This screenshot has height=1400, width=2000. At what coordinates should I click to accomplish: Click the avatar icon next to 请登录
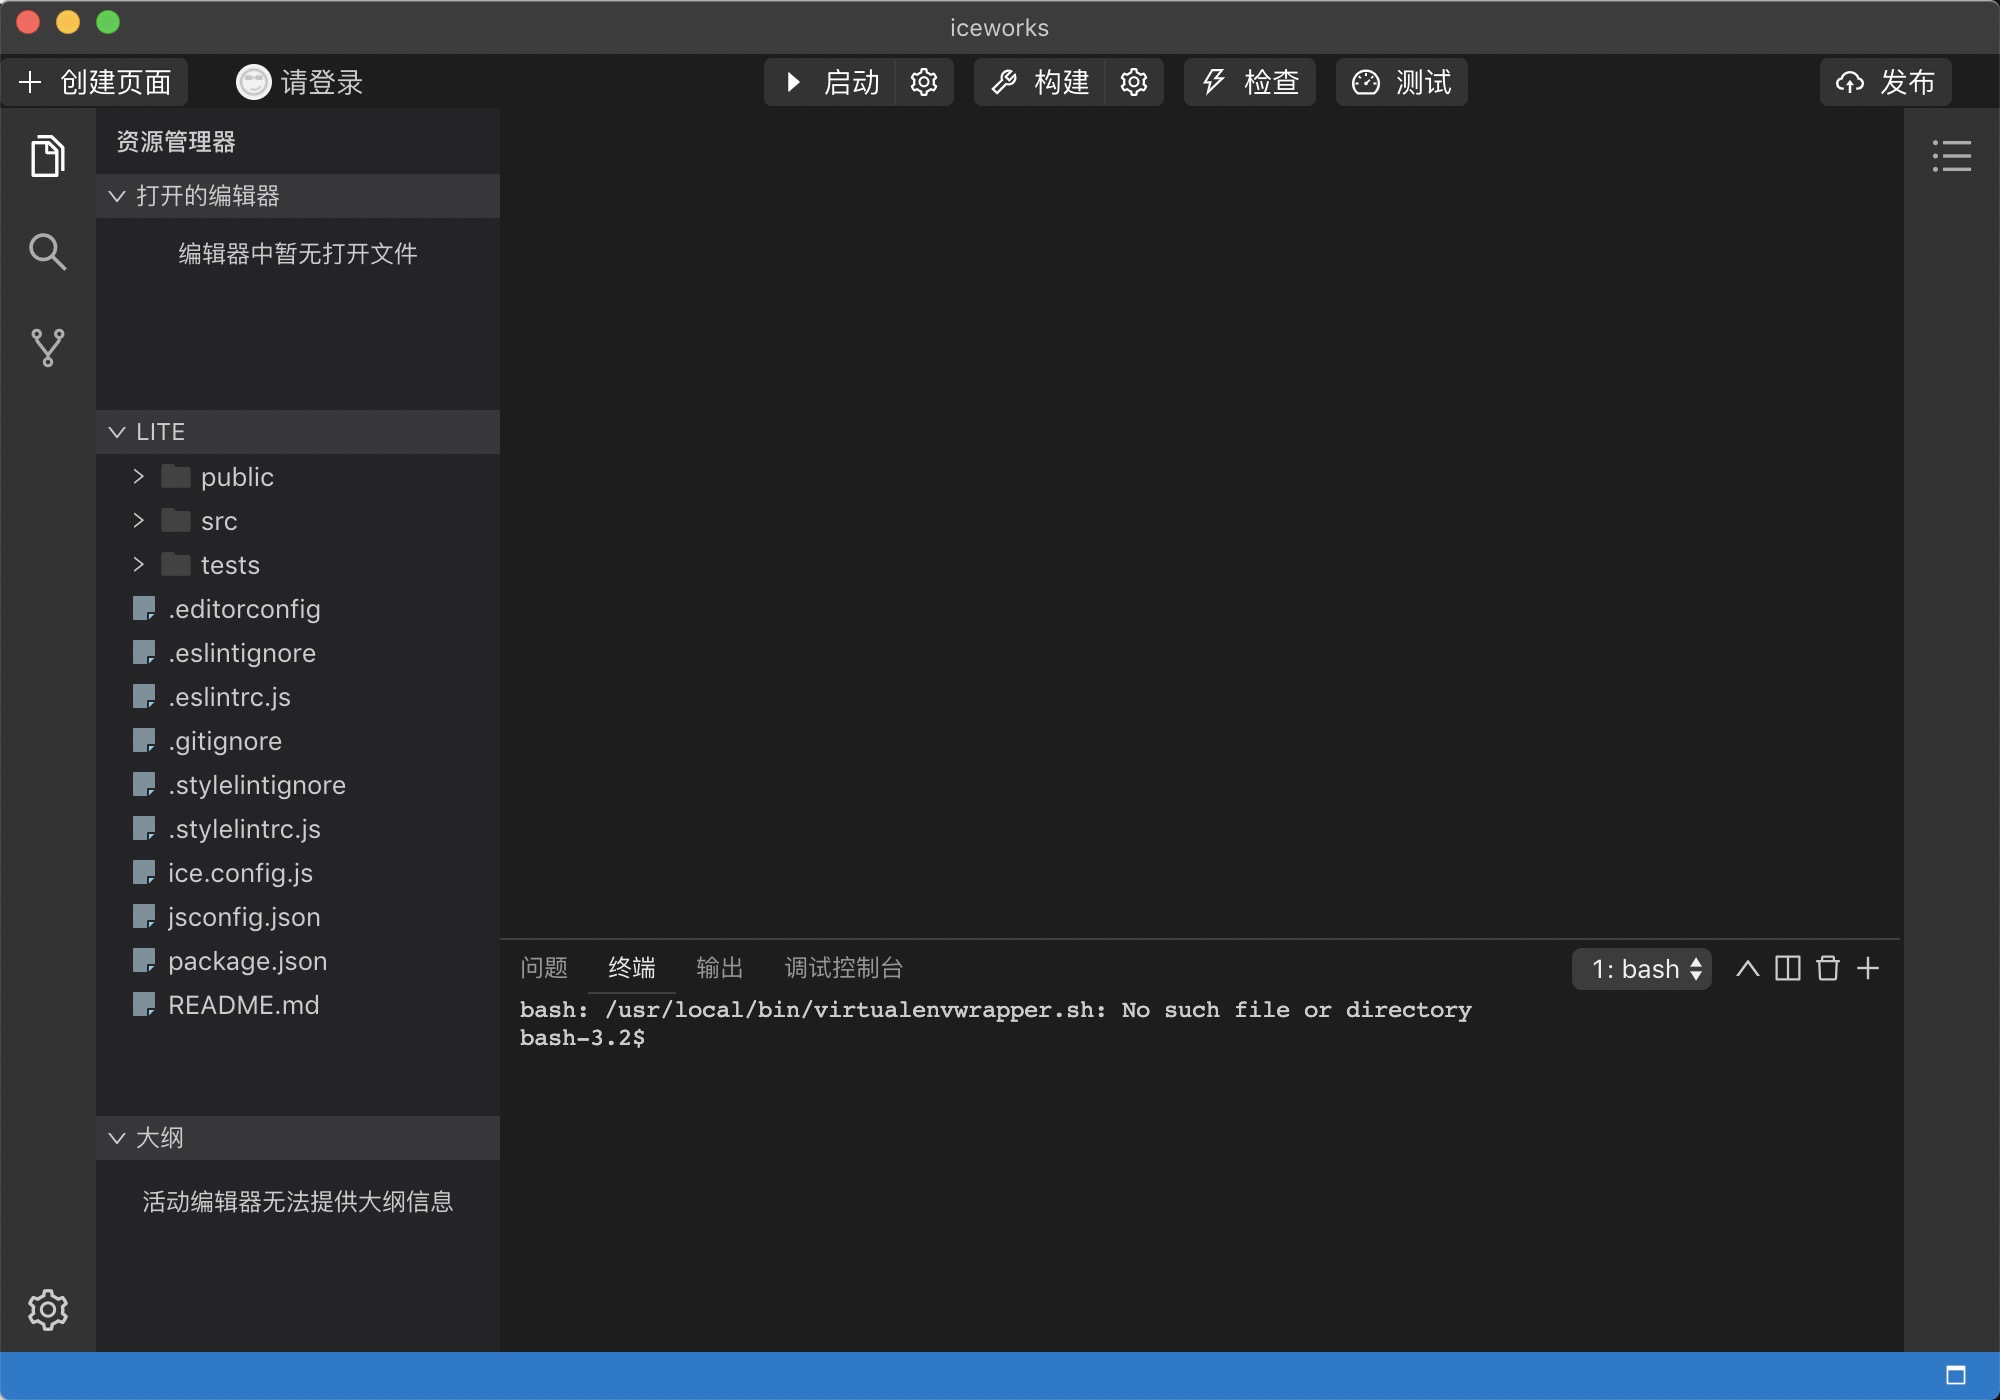tap(253, 82)
